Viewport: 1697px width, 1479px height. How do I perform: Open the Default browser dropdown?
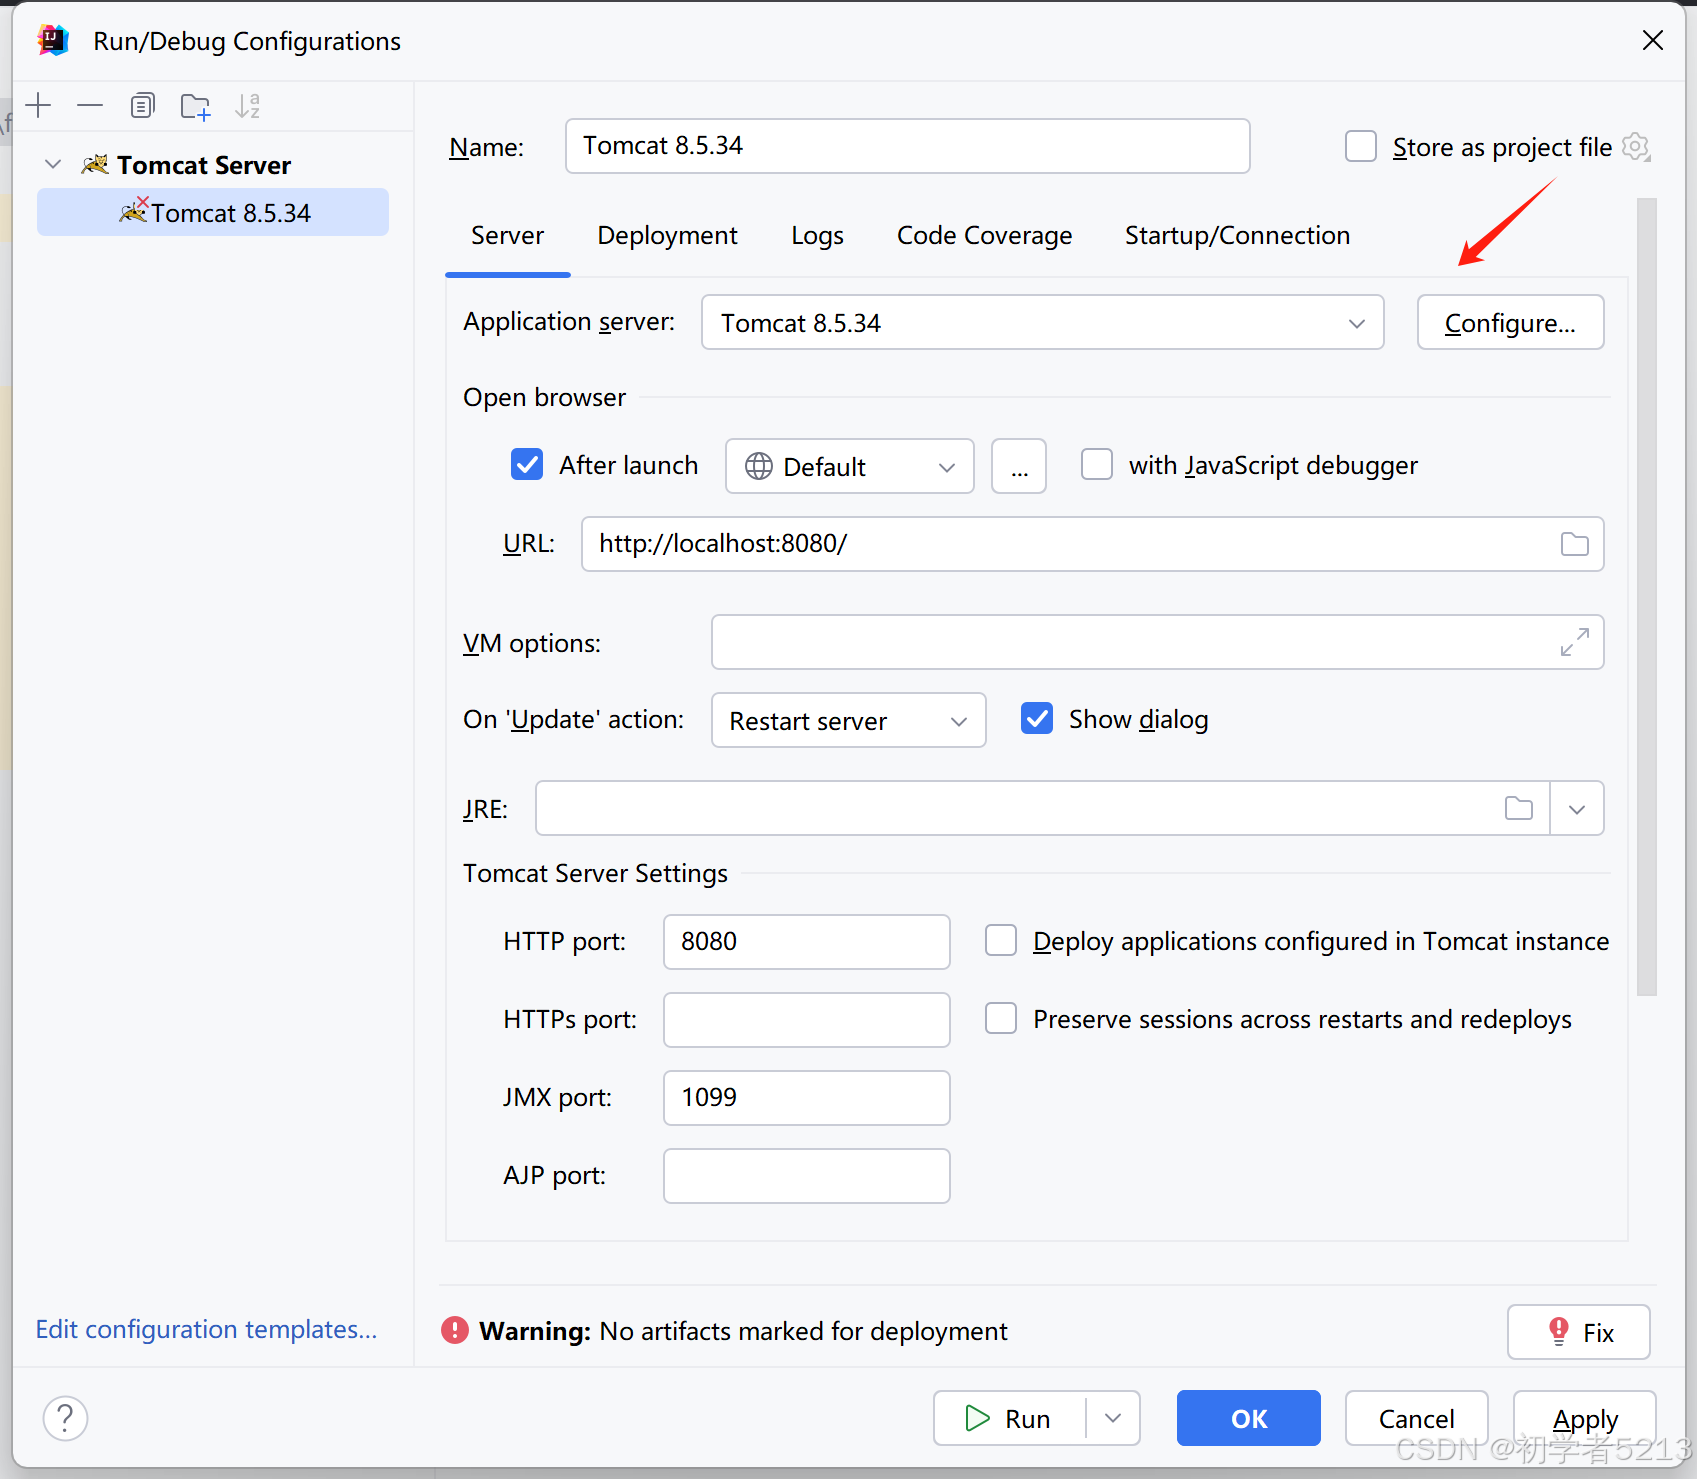tap(850, 466)
